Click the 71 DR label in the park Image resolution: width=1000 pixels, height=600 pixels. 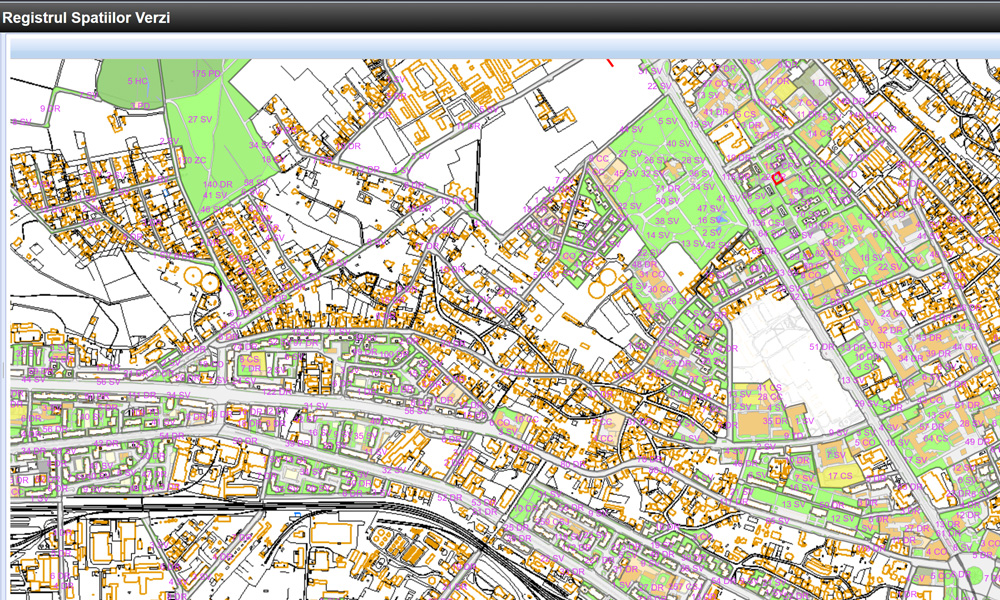668,188
